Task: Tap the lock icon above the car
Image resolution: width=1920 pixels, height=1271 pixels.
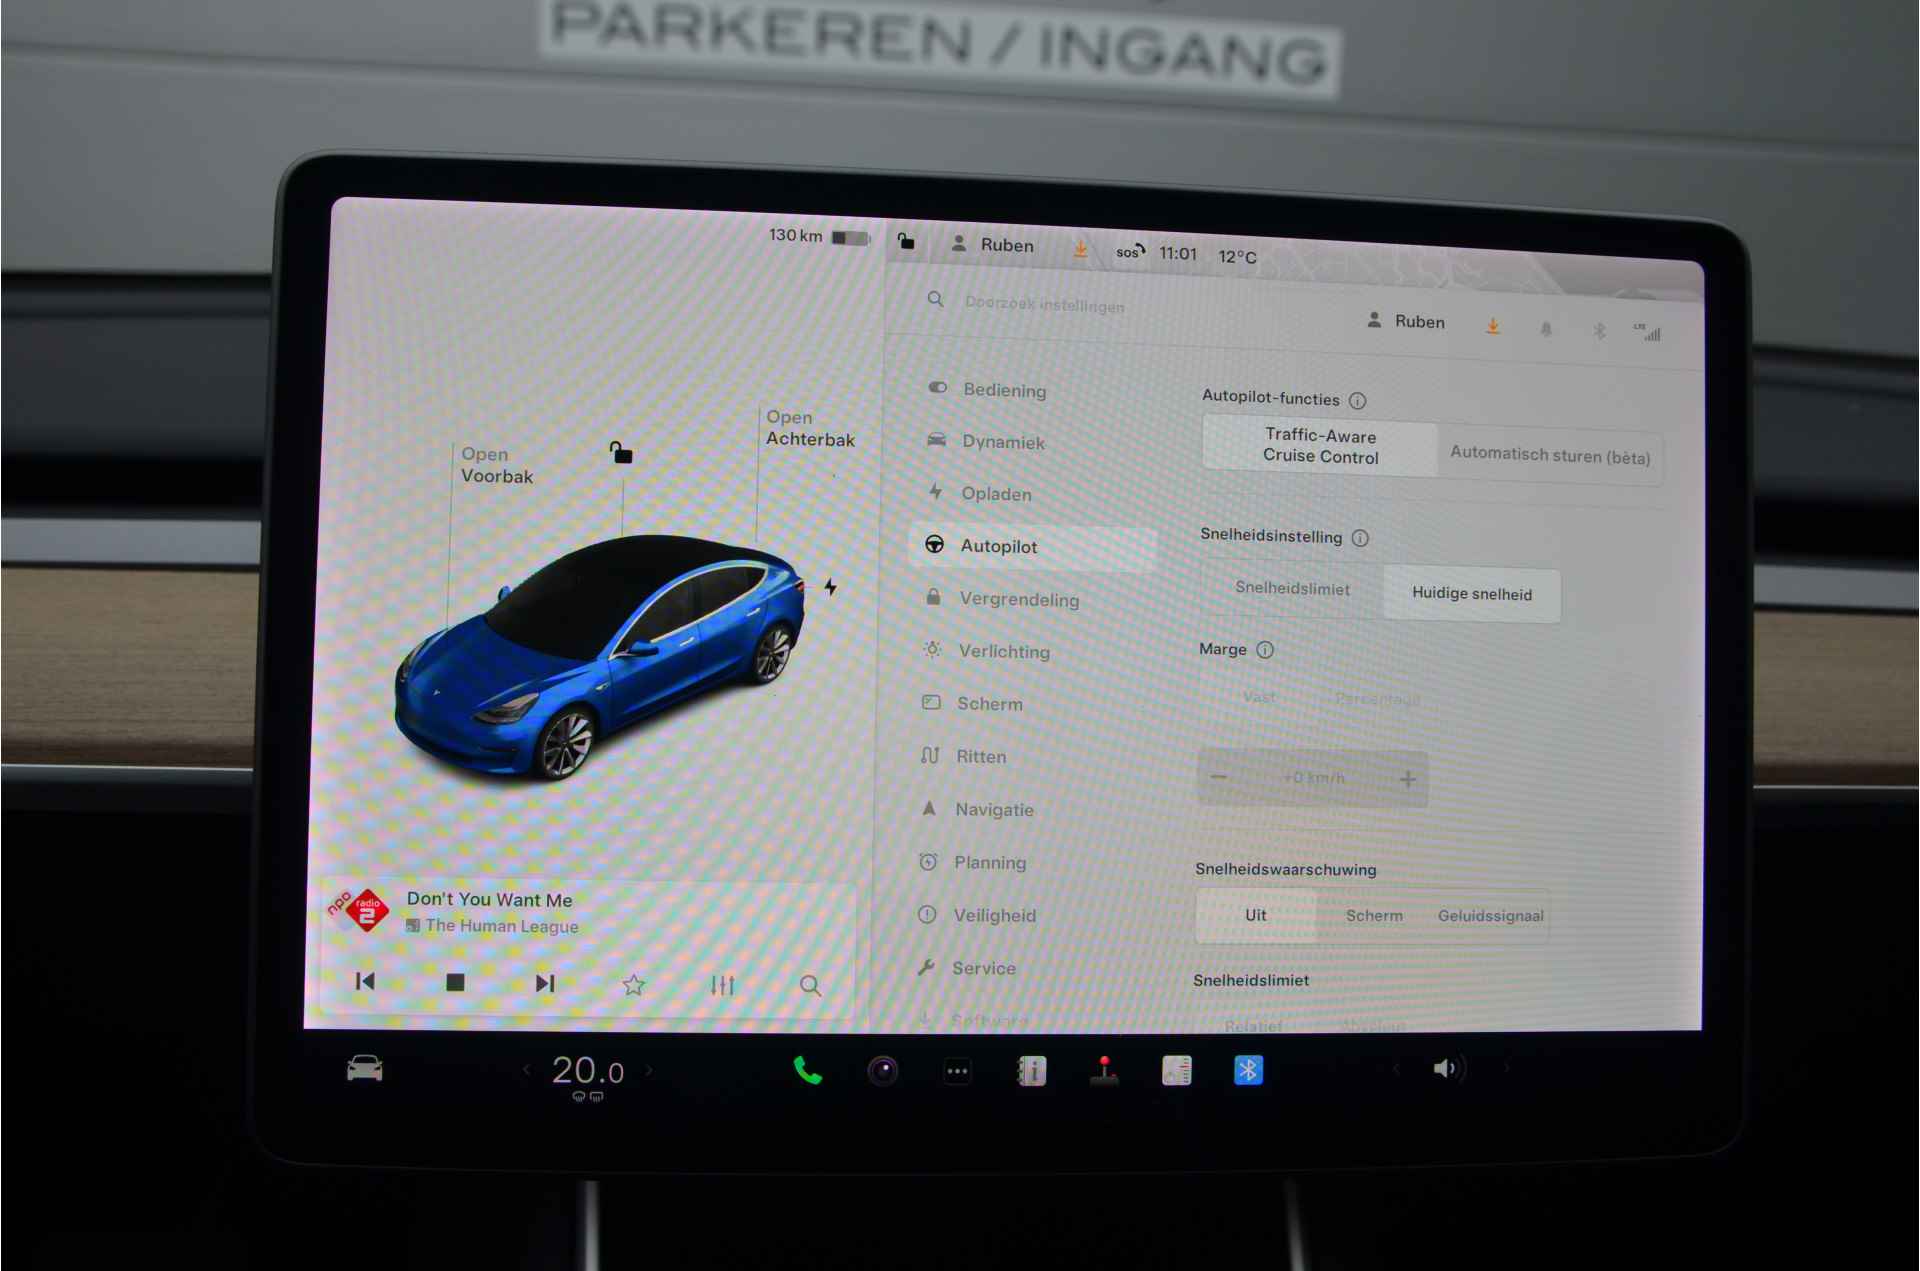Action: [621, 453]
